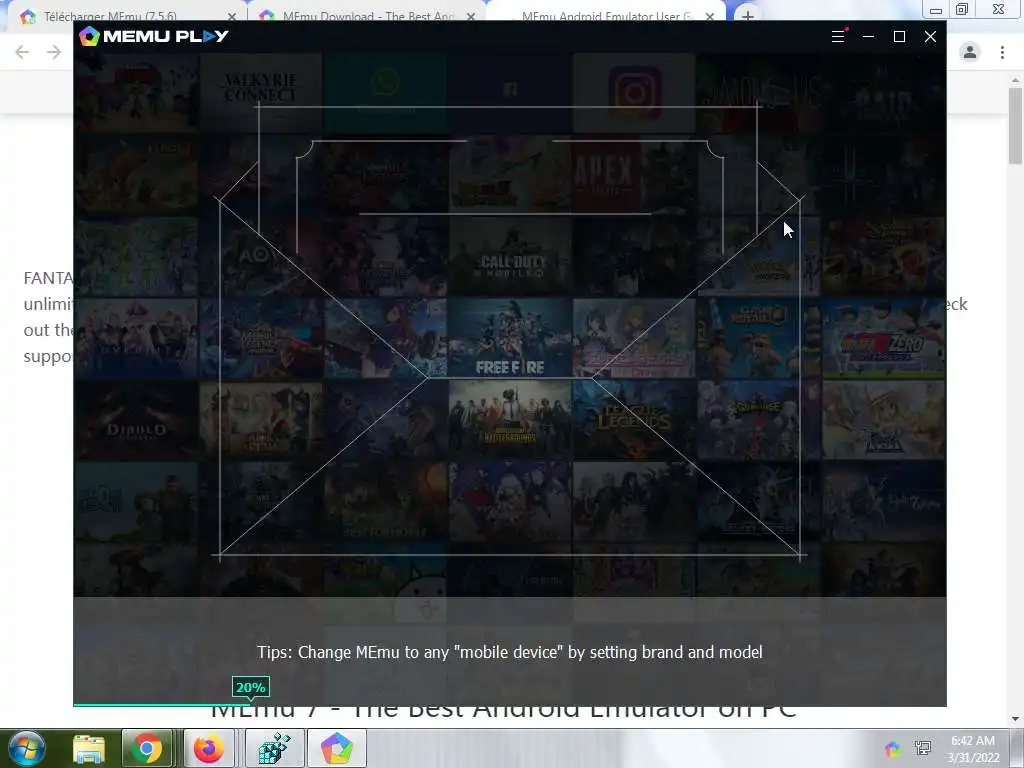This screenshot has width=1024, height=768.
Task: Maximize the MEmu Play window
Action: point(899,37)
